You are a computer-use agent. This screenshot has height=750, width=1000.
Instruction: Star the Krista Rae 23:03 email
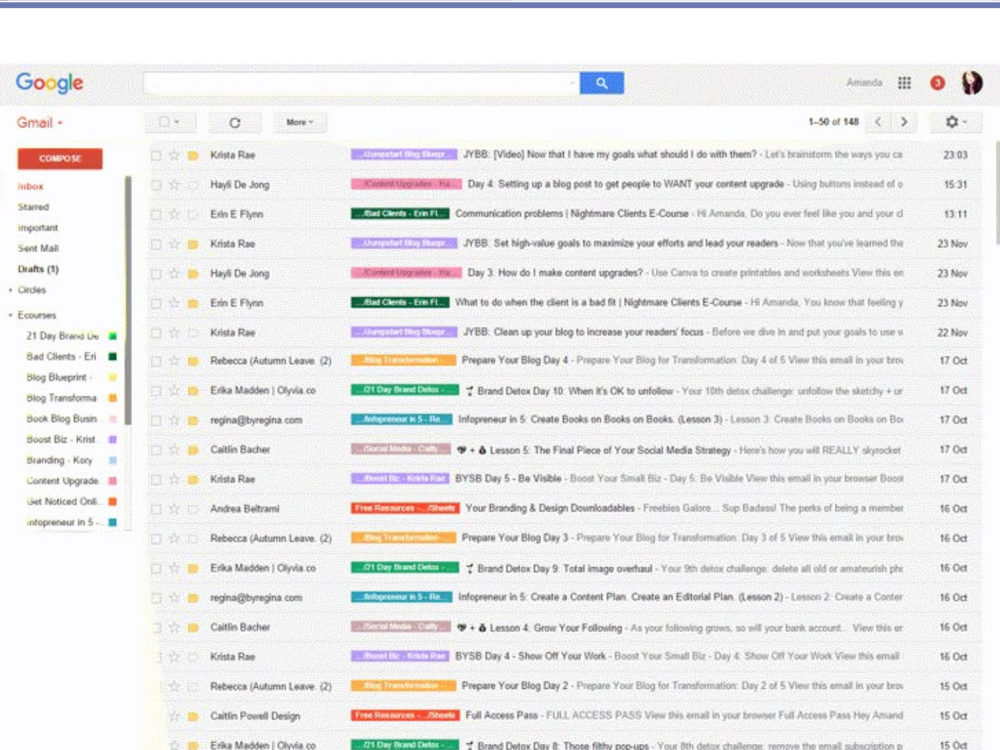[x=173, y=155]
